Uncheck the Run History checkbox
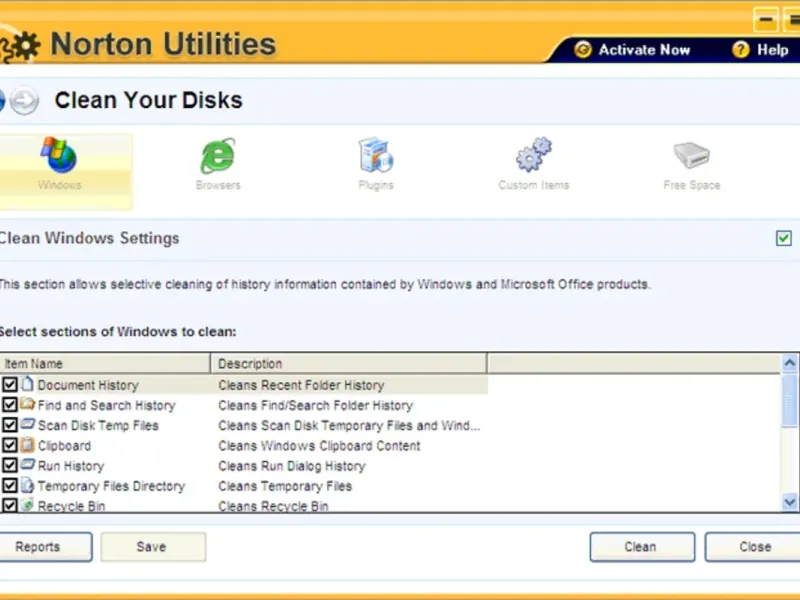The width and height of the screenshot is (800, 600). tap(10, 465)
